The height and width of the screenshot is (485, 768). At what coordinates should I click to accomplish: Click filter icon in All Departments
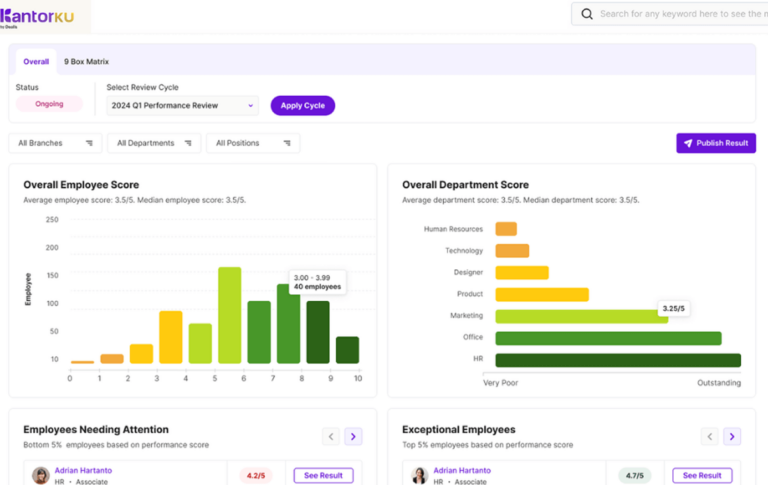pos(188,143)
